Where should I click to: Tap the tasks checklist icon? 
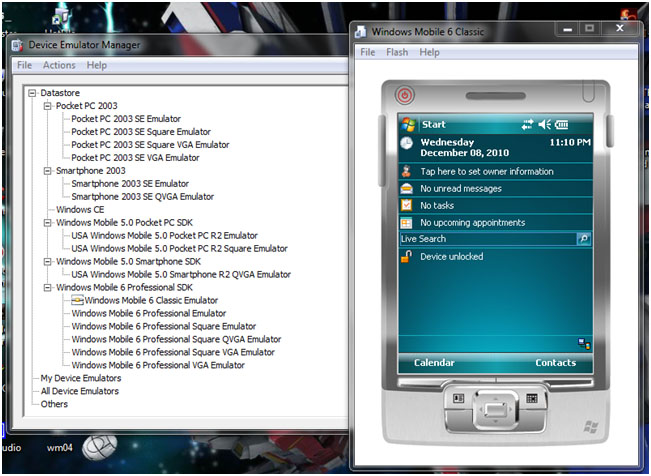(x=406, y=205)
